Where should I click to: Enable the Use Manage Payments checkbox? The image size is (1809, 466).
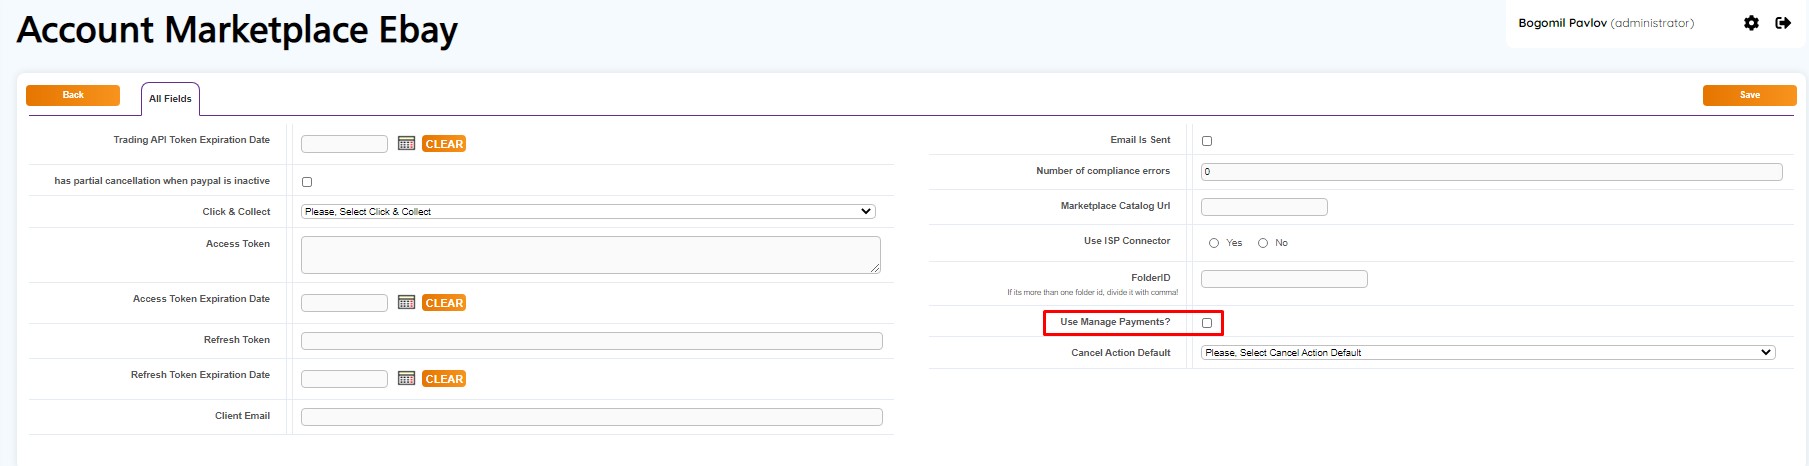(1207, 323)
